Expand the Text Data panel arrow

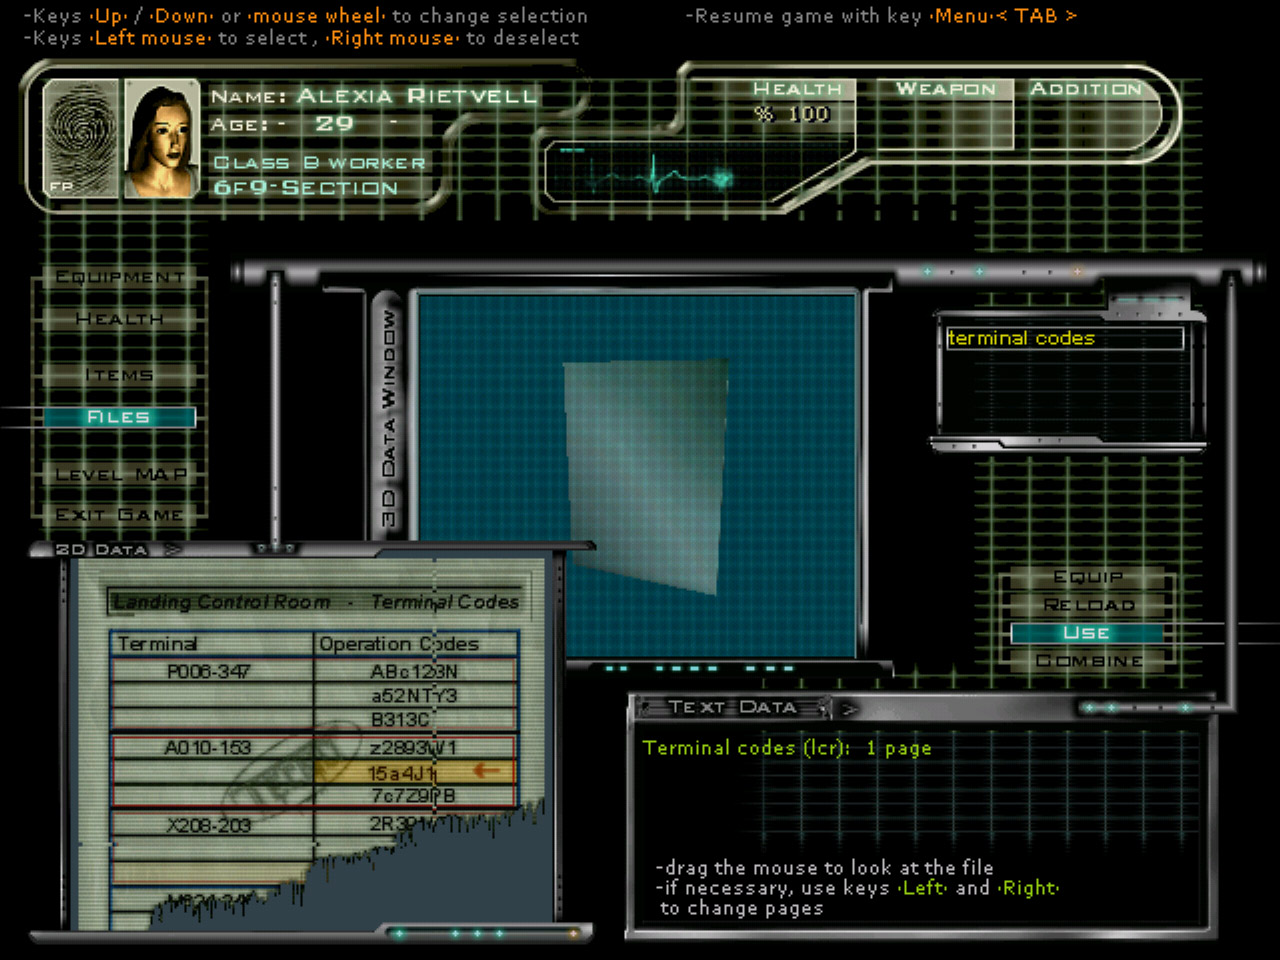tap(849, 708)
